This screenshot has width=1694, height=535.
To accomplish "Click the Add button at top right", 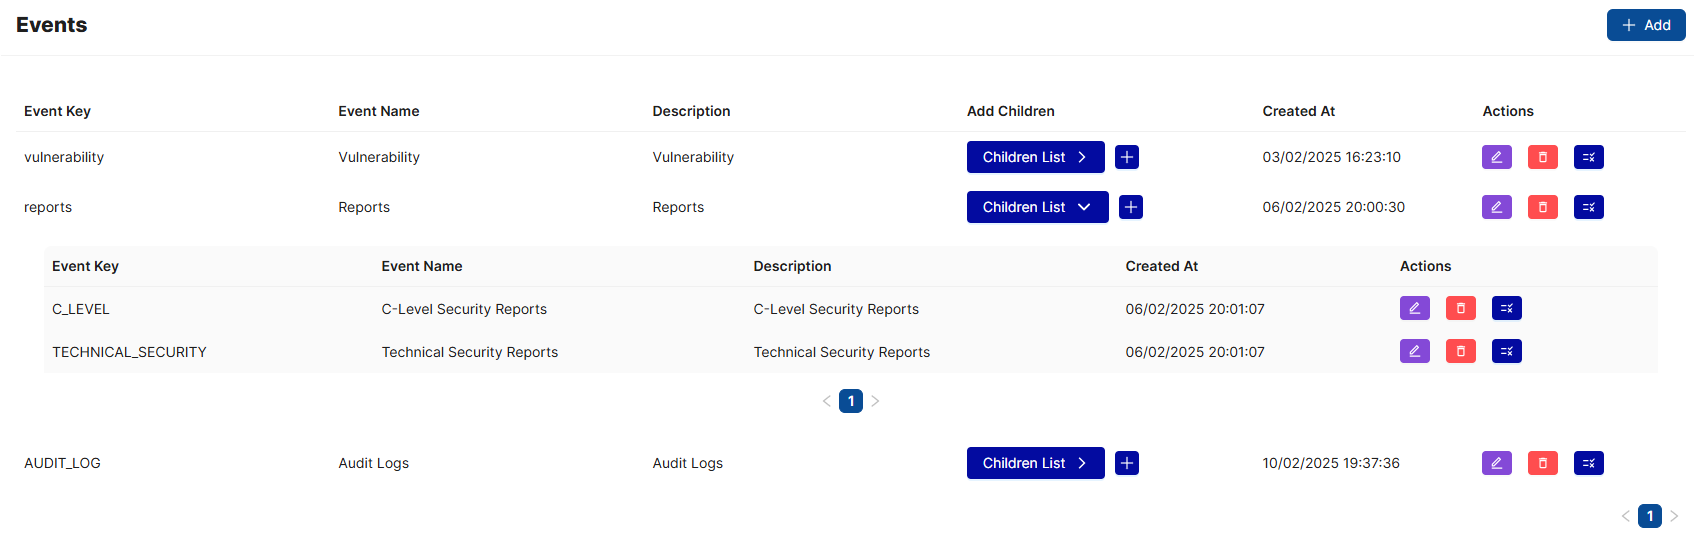I will click(1645, 25).
